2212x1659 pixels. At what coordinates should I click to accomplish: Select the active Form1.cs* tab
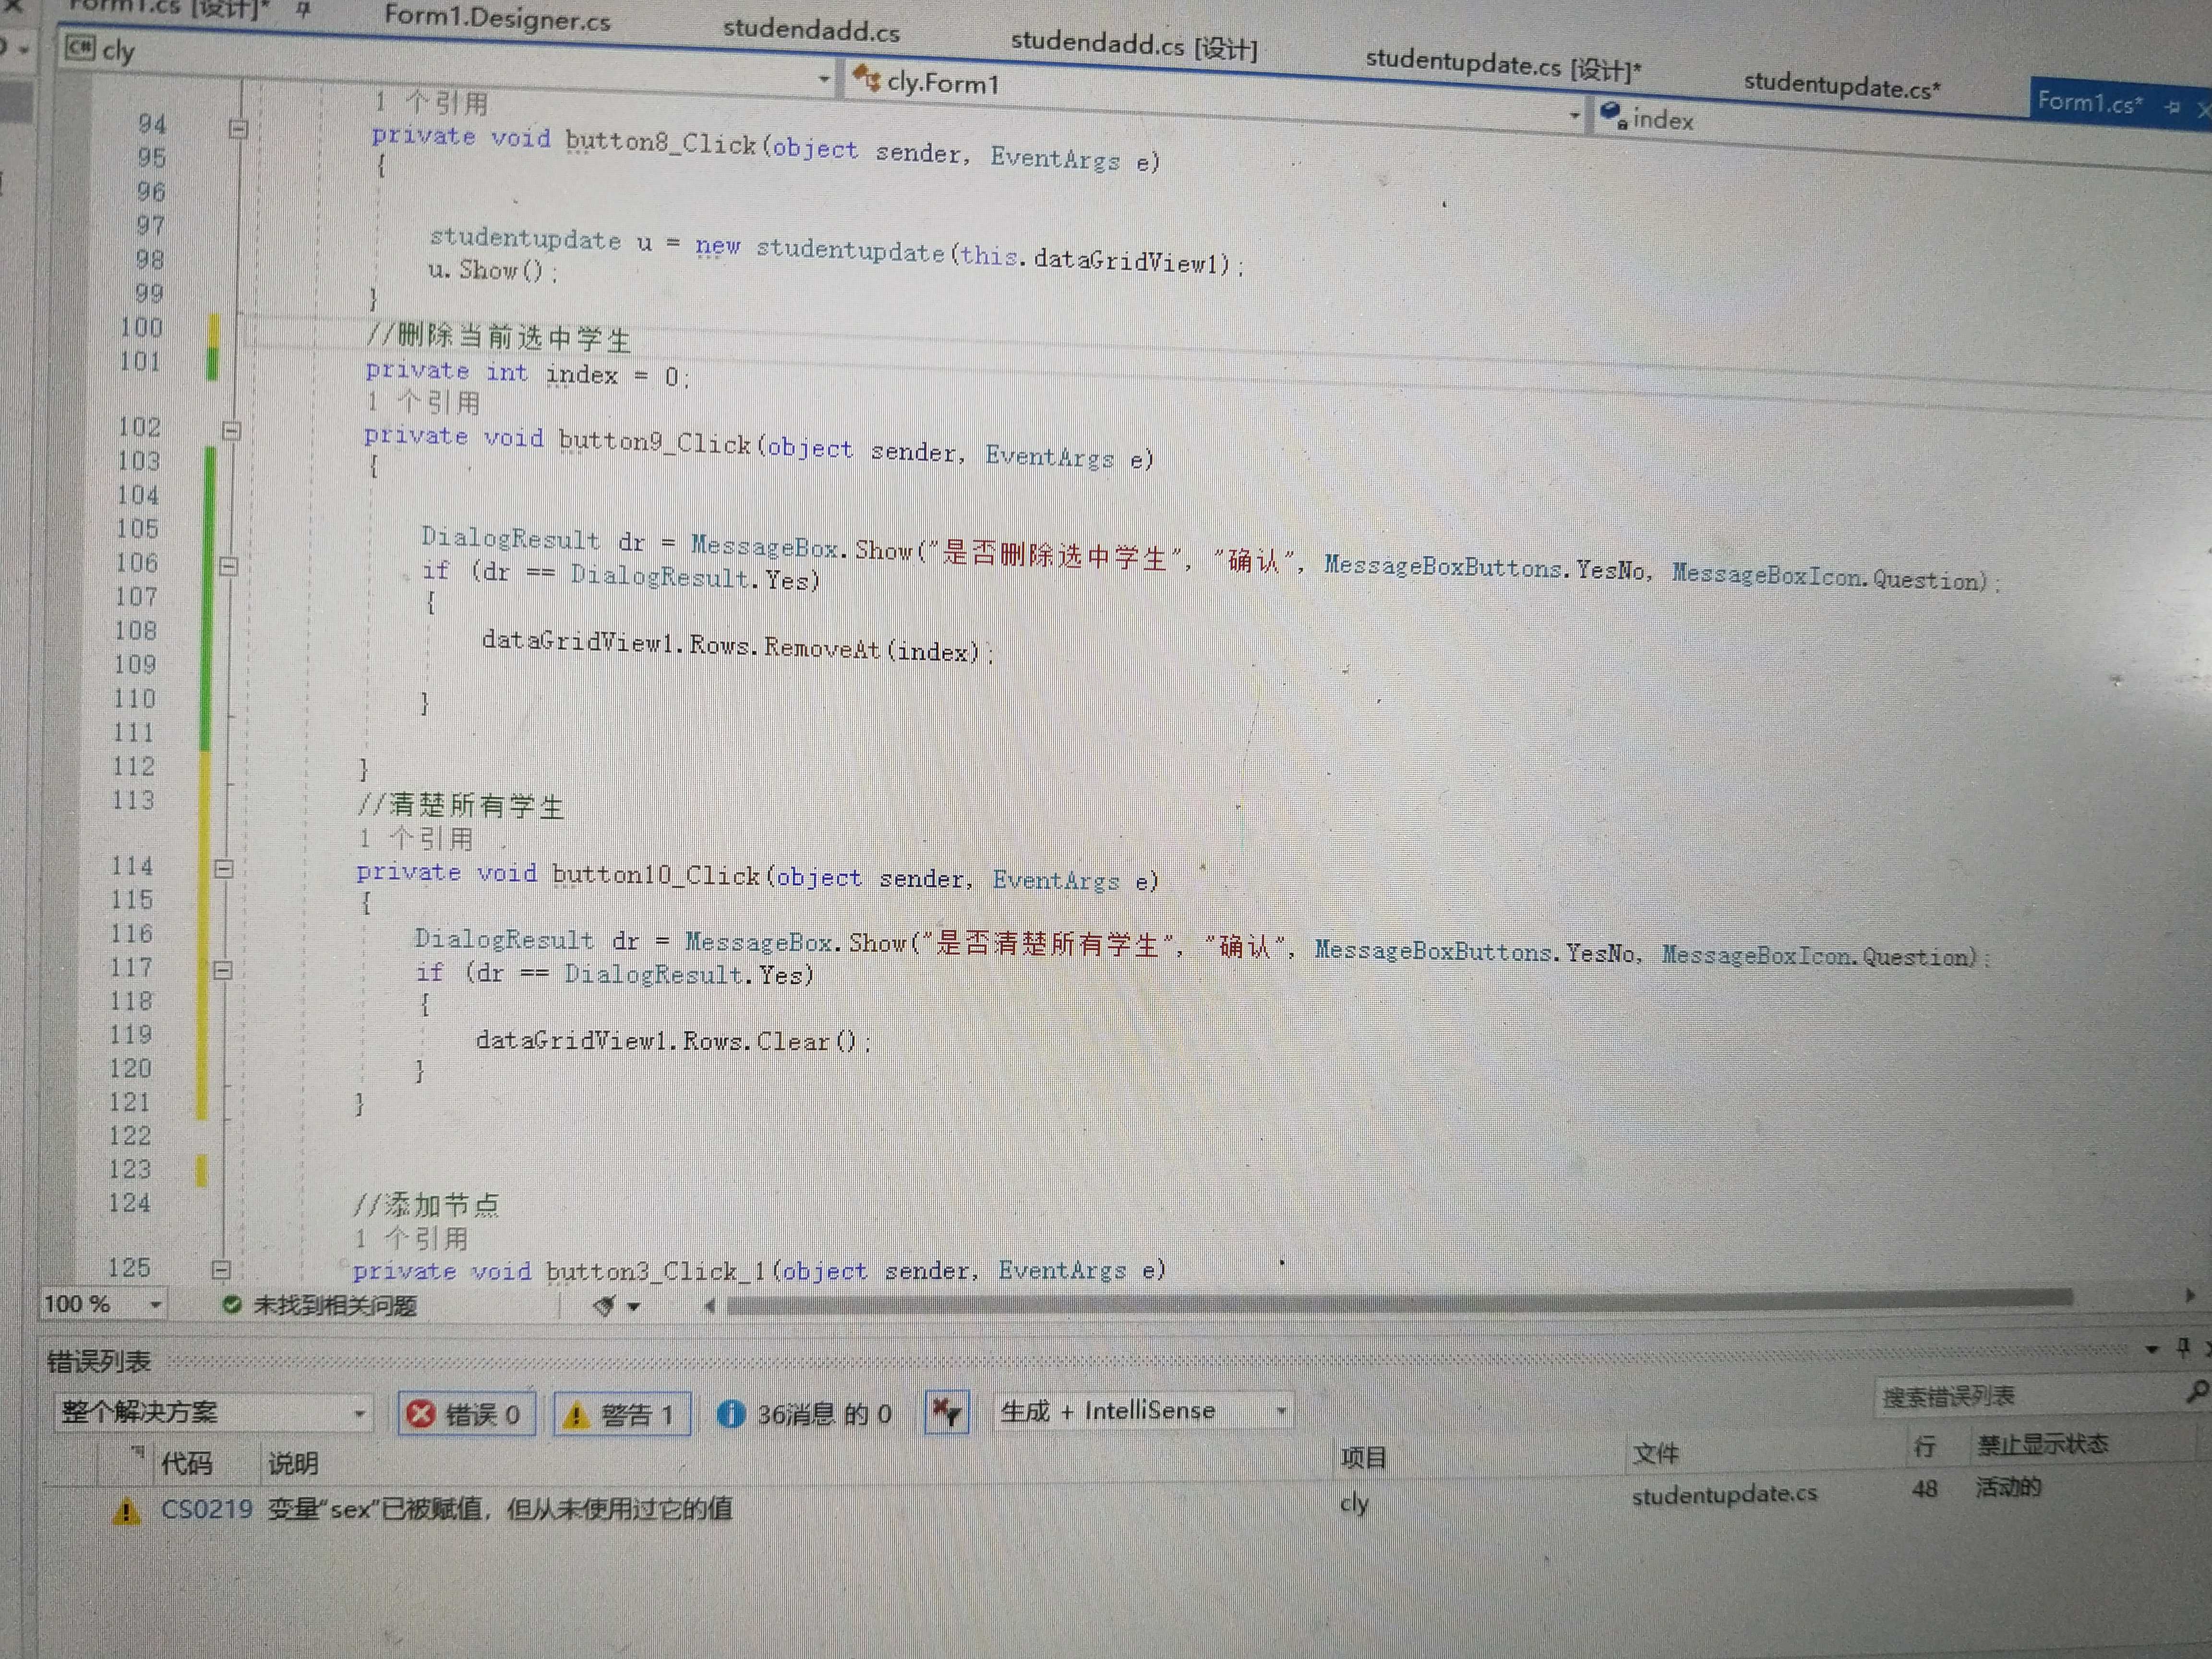coord(2089,102)
